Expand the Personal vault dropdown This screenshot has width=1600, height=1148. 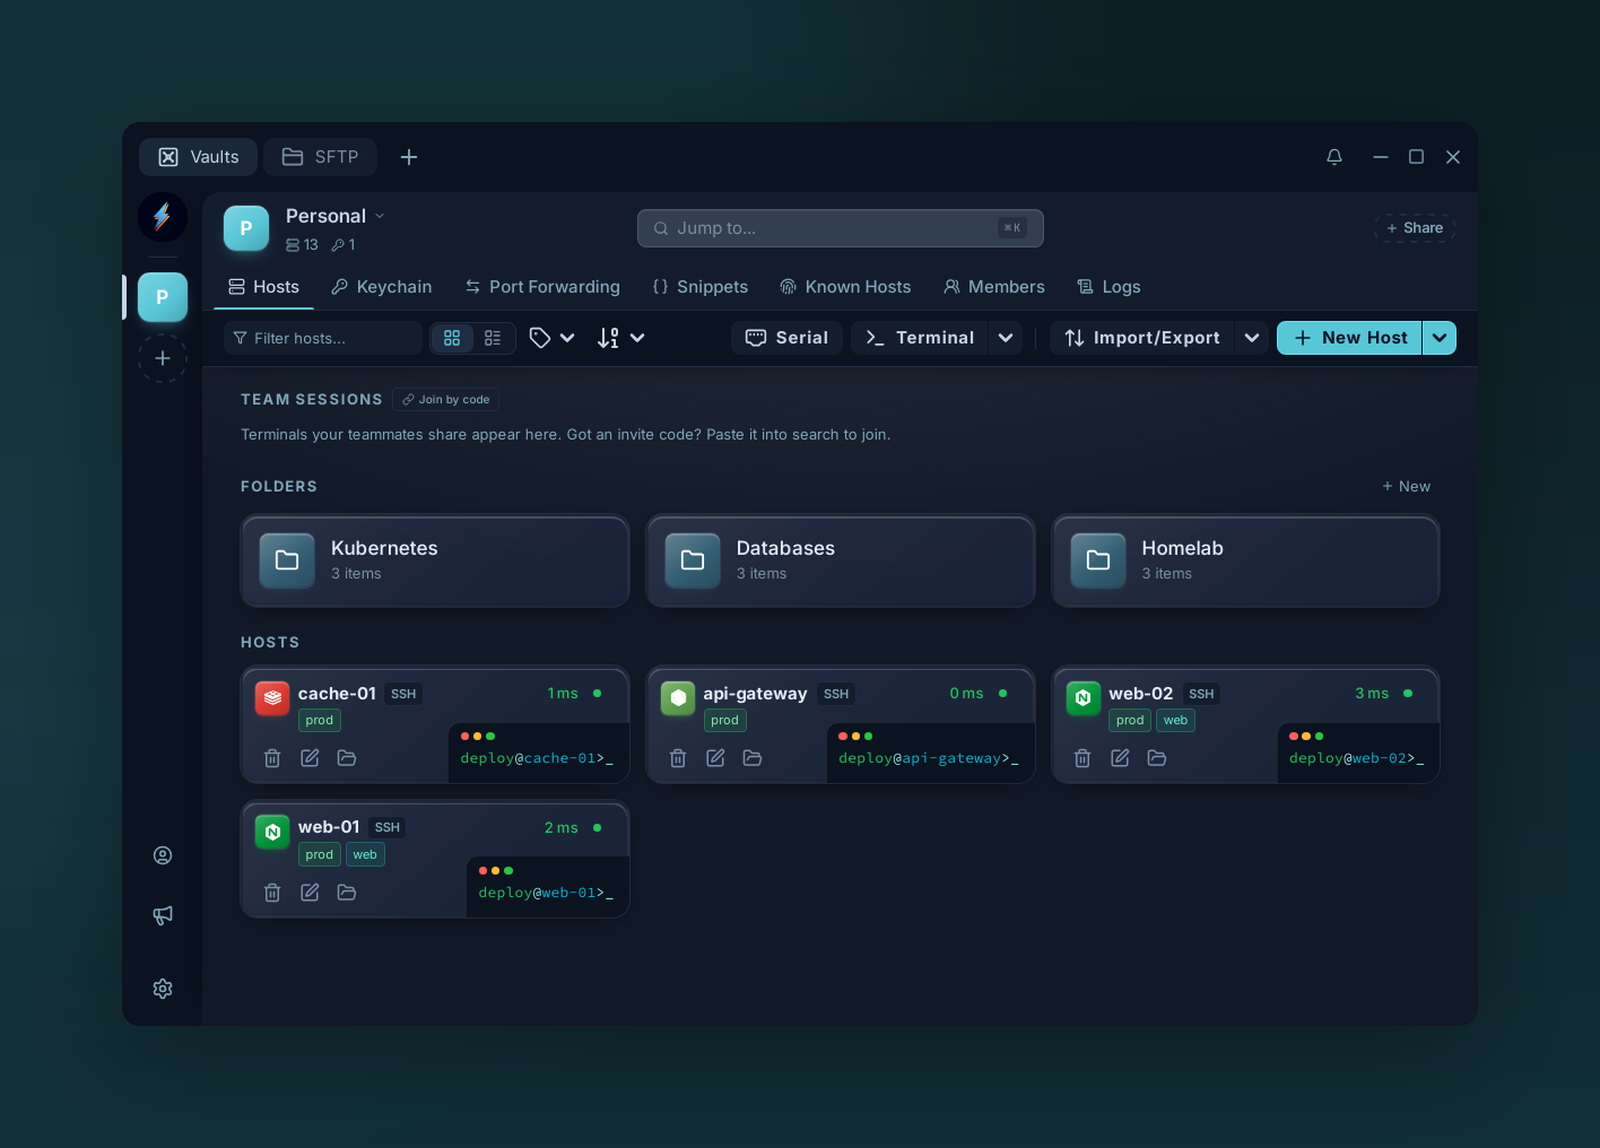point(380,216)
